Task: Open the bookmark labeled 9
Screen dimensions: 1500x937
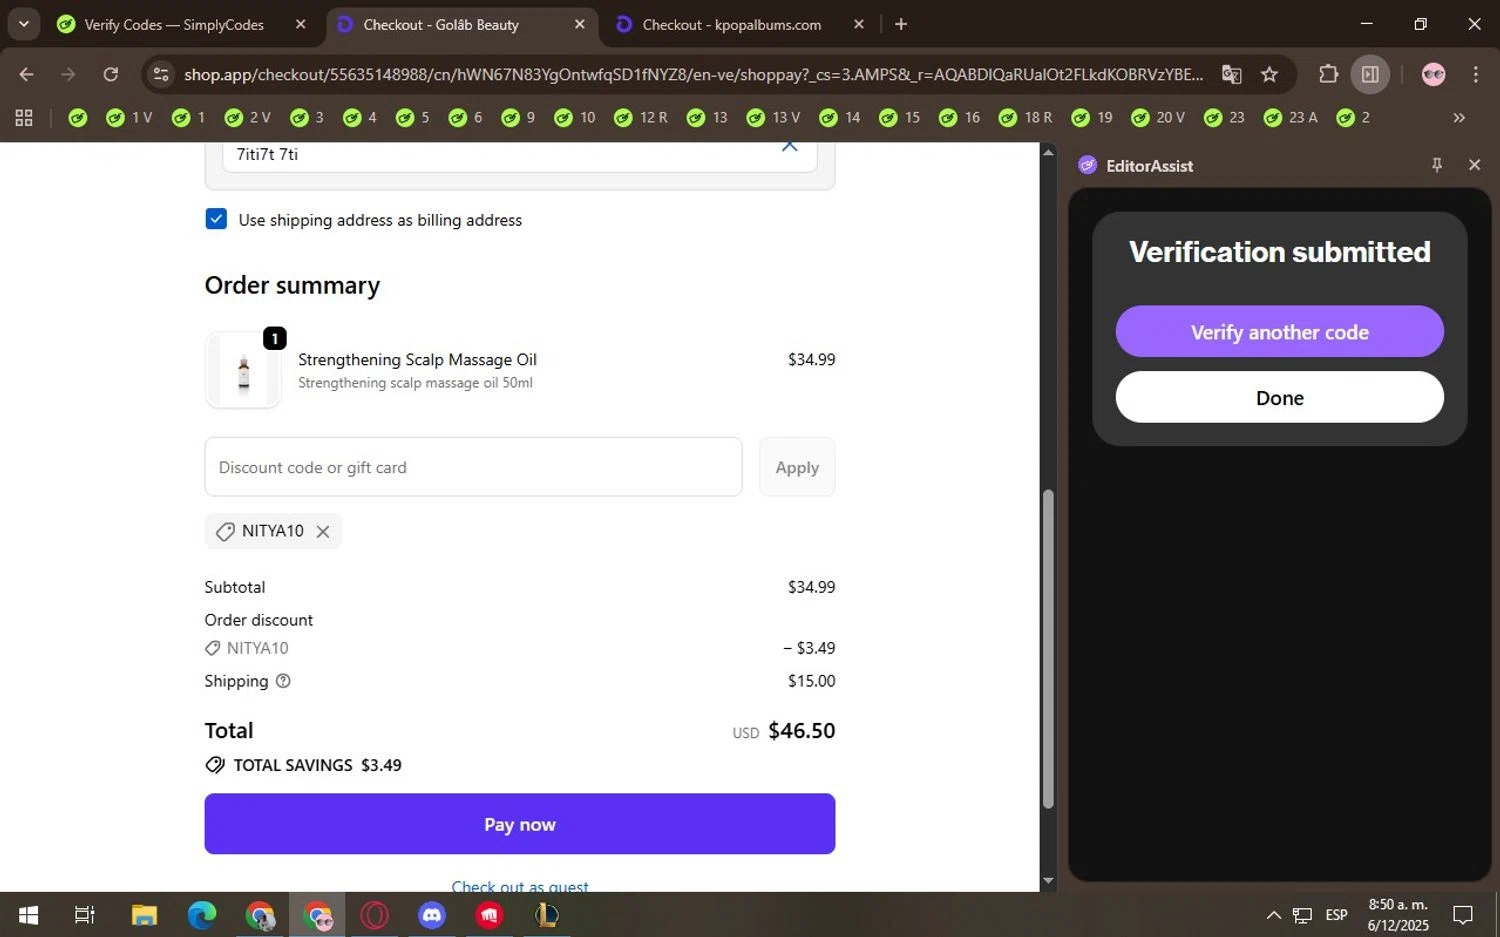Action: coord(518,118)
